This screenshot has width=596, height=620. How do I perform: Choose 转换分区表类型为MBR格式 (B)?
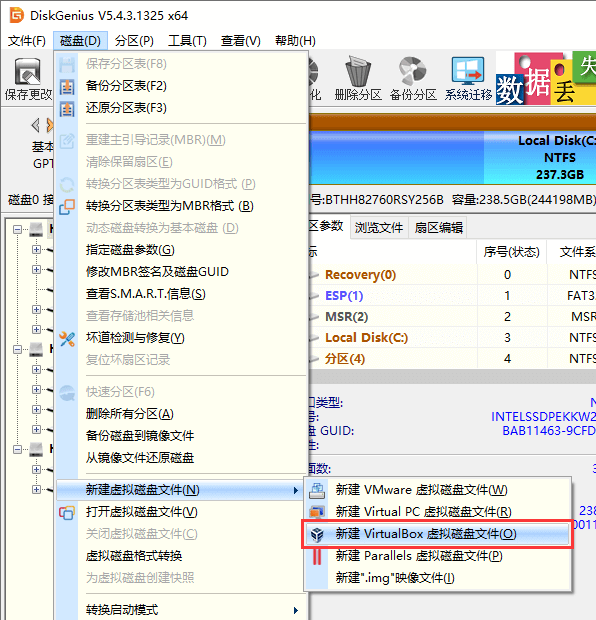click(x=182, y=206)
